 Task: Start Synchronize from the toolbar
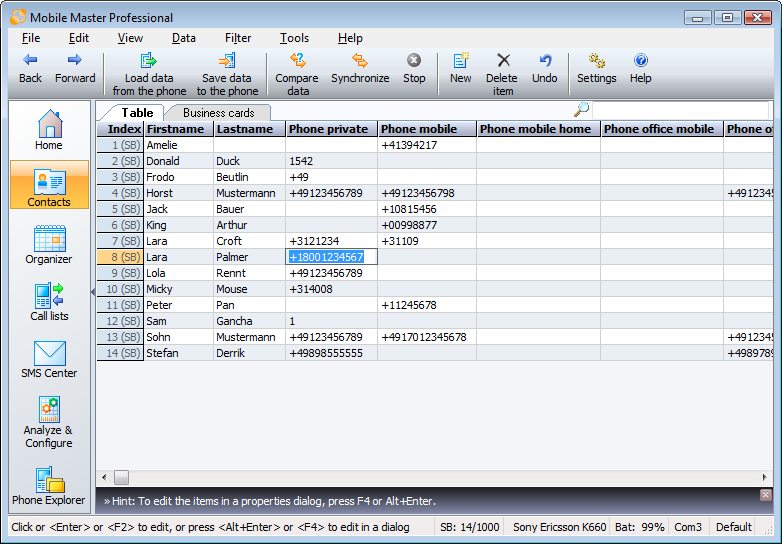pyautogui.click(x=360, y=62)
